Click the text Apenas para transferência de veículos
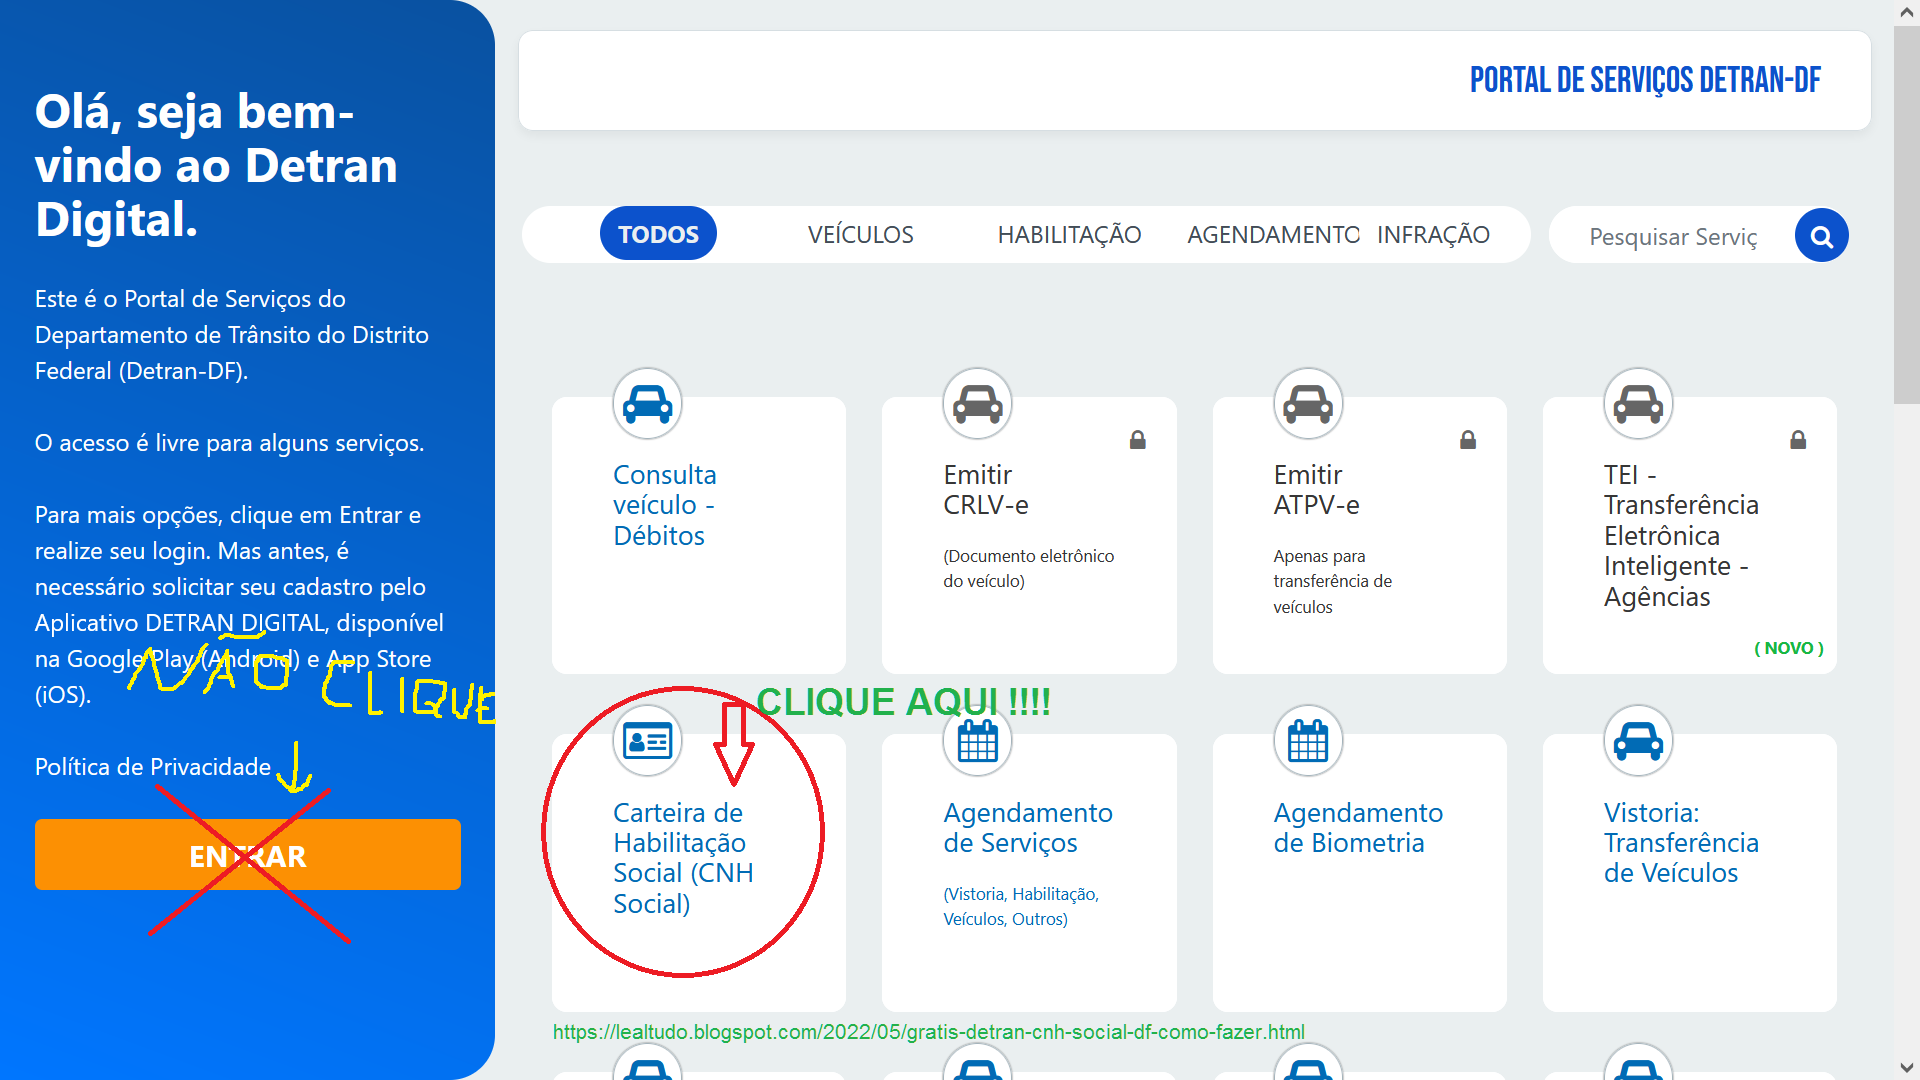The width and height of the screenshot is (1920, 1080). [1332, 581]
